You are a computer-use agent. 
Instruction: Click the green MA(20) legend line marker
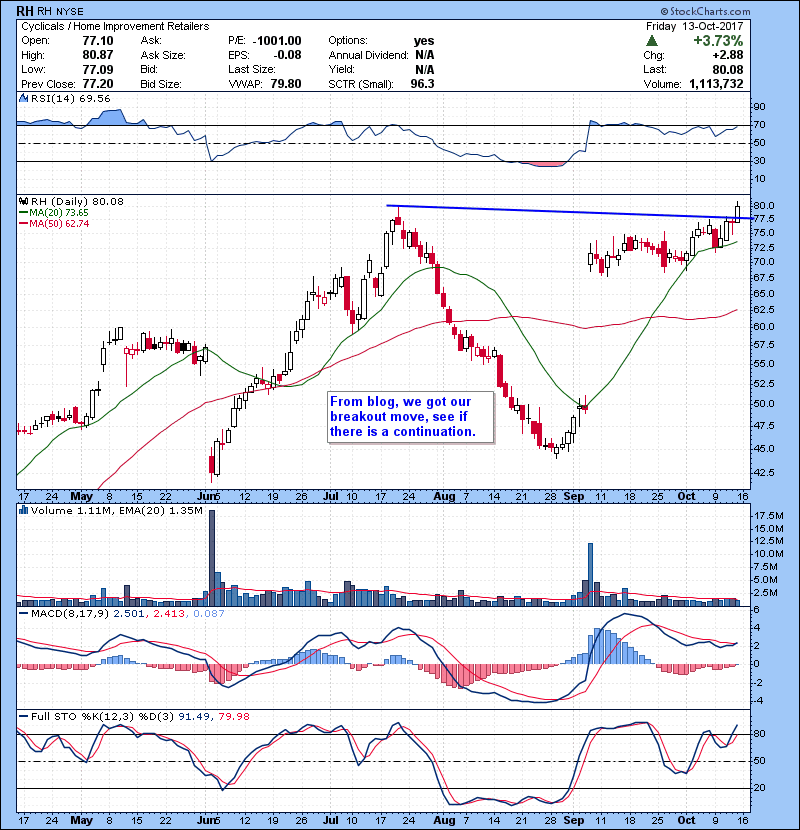pyautogui.click(x=23, y=213)
